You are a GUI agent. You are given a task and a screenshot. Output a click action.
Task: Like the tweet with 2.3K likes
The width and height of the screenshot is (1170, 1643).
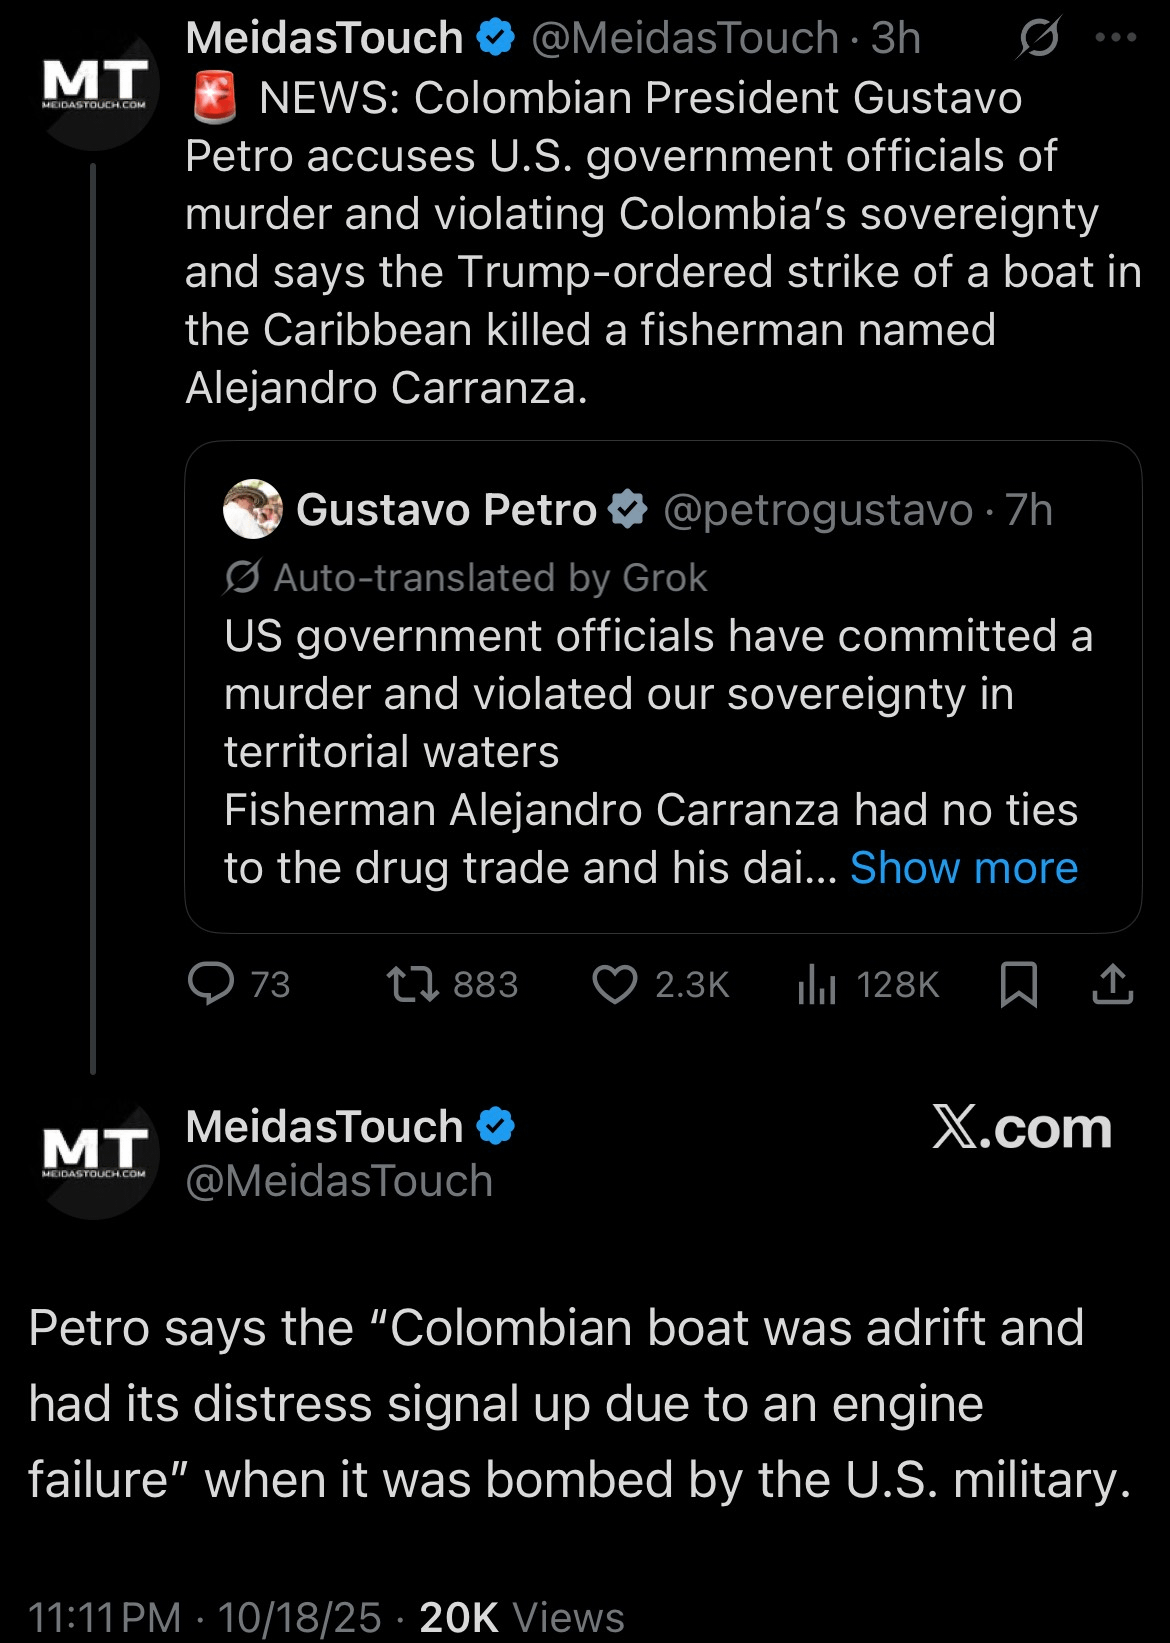(615, 984)
